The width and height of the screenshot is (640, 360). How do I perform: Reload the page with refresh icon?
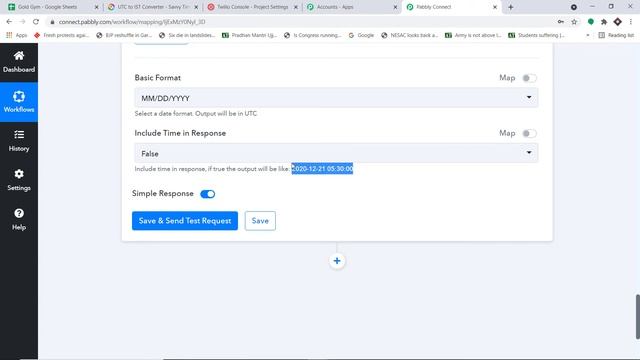(x=36, y=22)
